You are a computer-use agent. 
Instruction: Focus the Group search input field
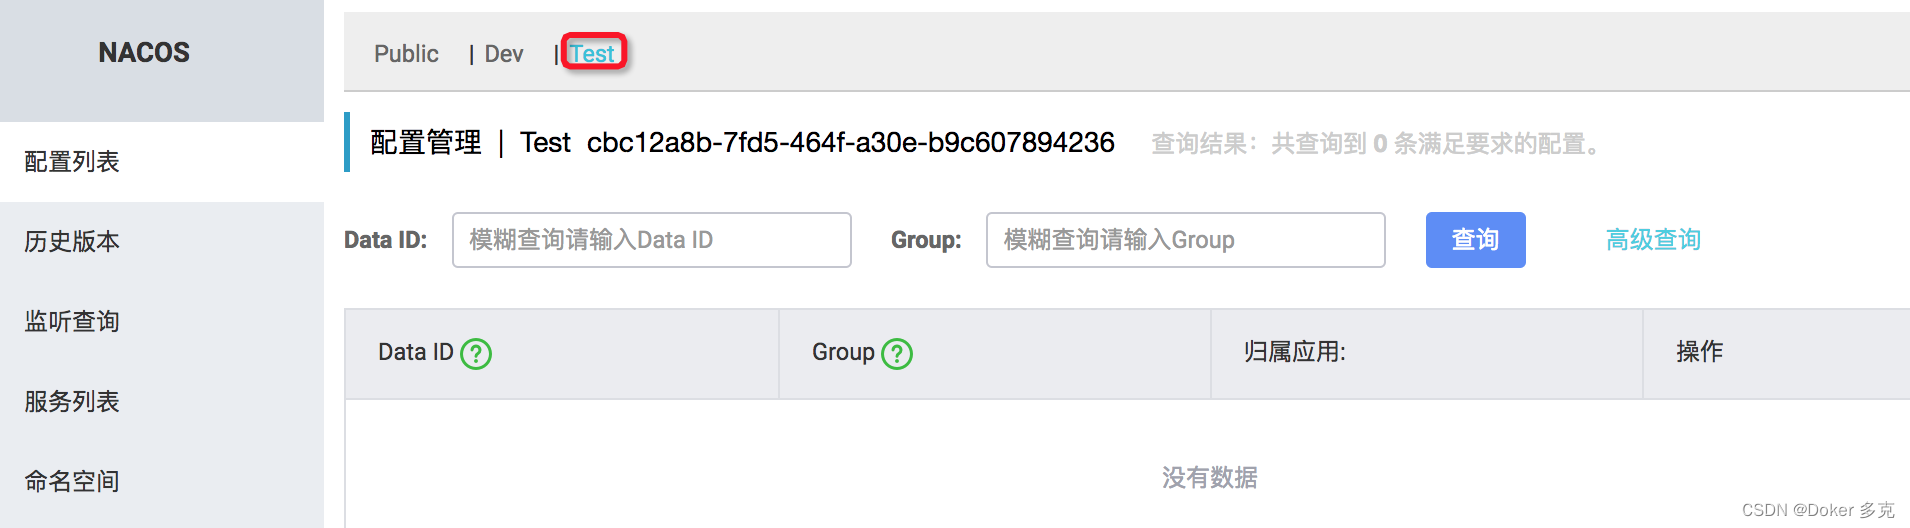(1185, 240)
